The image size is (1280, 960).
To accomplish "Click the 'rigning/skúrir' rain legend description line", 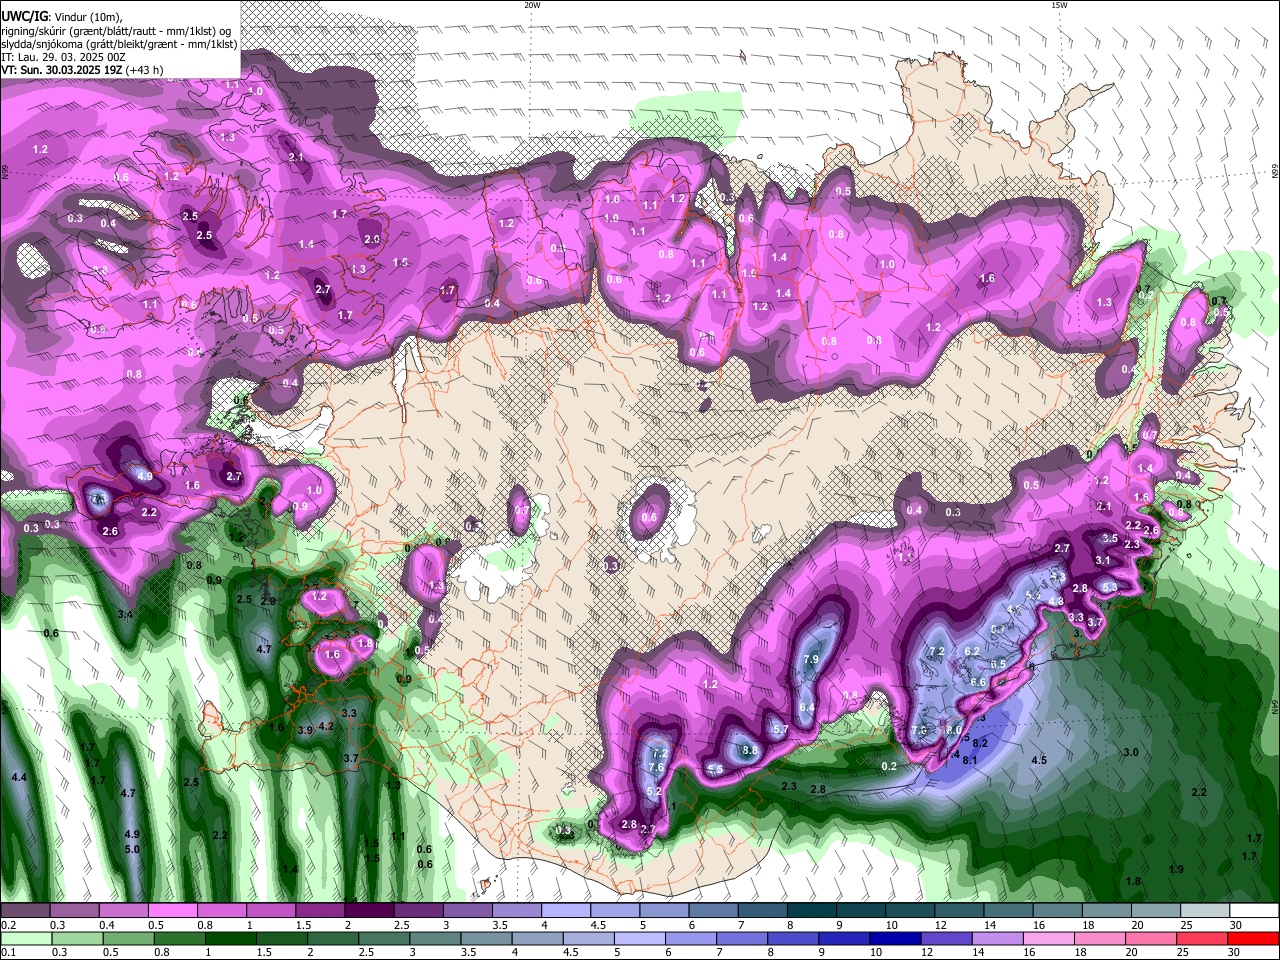I will pos(118,31).
